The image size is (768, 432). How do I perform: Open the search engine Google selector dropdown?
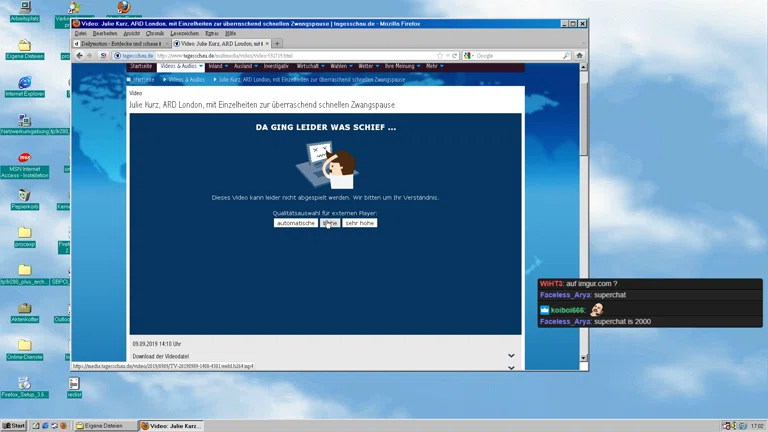[469, 56]
